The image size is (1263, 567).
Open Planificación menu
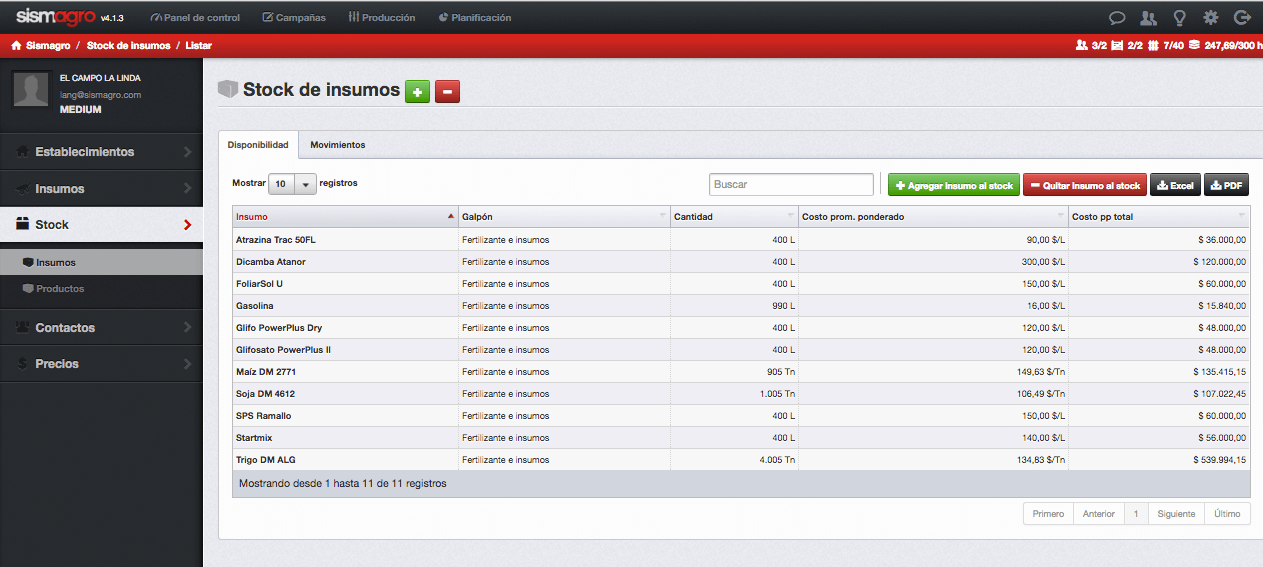(x=475, y=17)
